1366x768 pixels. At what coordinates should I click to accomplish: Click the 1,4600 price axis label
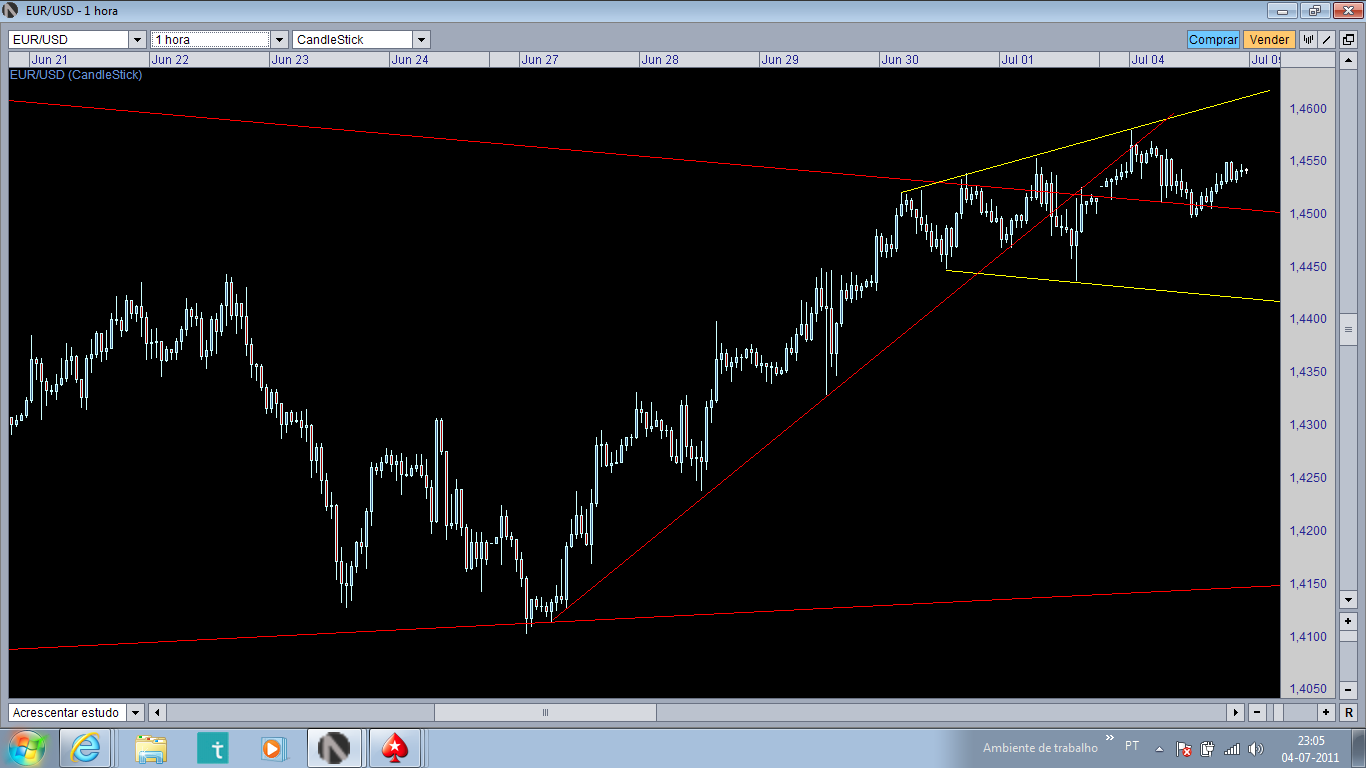click(x=1309, y=108)
